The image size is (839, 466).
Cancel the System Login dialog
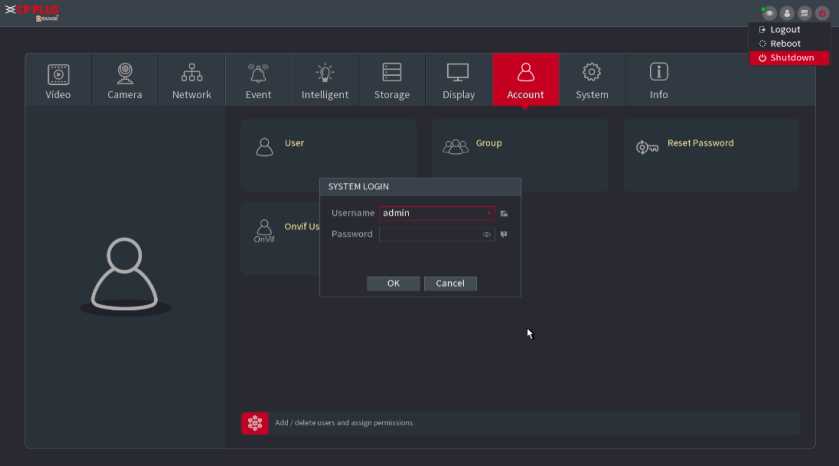(450, 283)
